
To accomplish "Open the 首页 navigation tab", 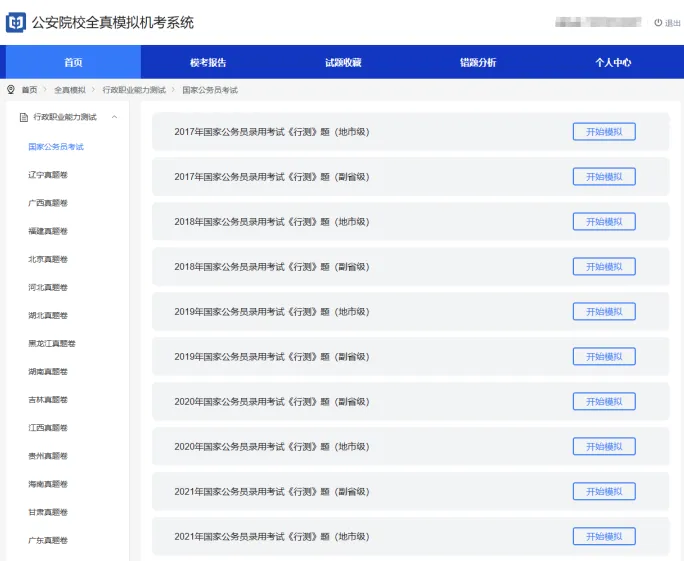I will (x=73, y=62).
